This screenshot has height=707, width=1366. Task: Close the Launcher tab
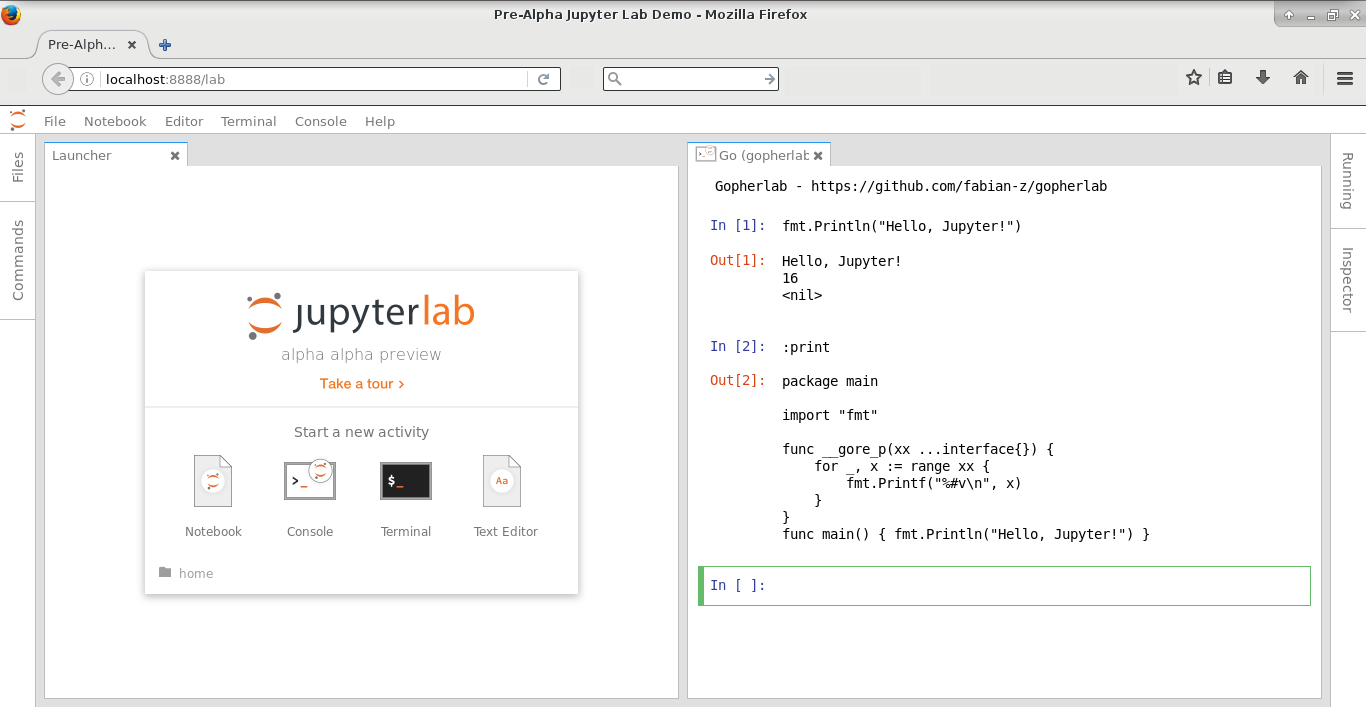click(175, 156)
